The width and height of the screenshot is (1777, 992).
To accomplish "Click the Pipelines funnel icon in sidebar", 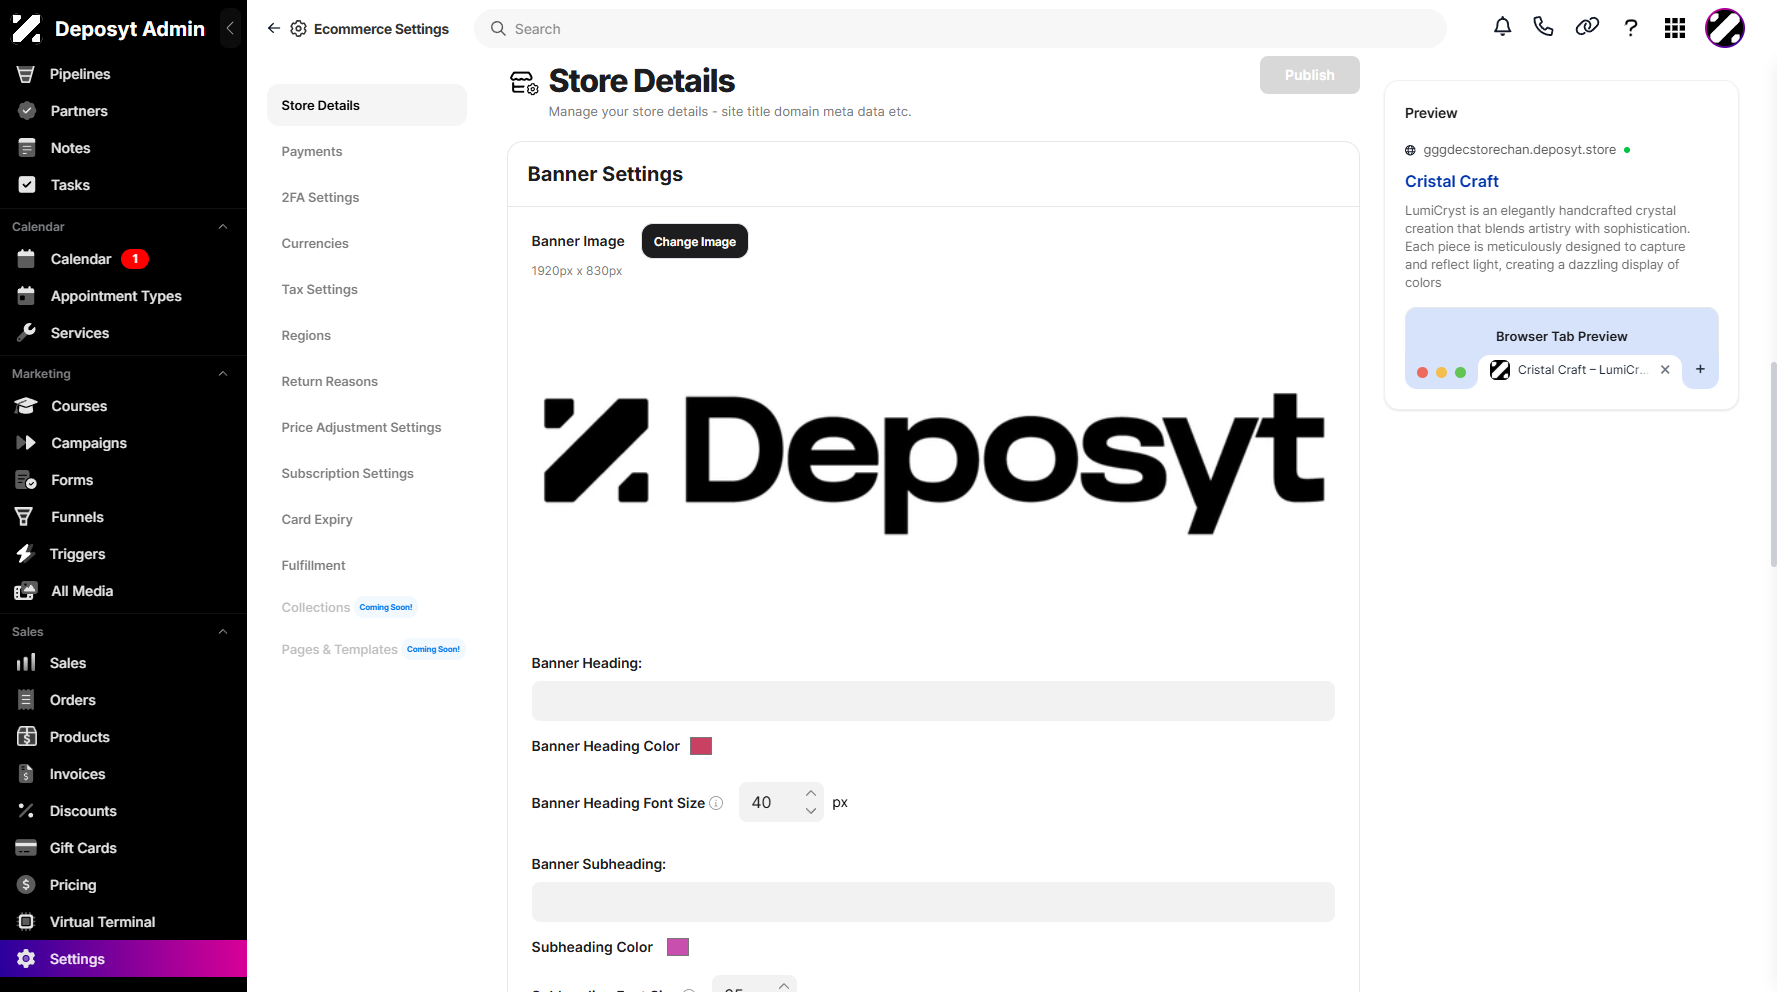I will tap(26, 74).
